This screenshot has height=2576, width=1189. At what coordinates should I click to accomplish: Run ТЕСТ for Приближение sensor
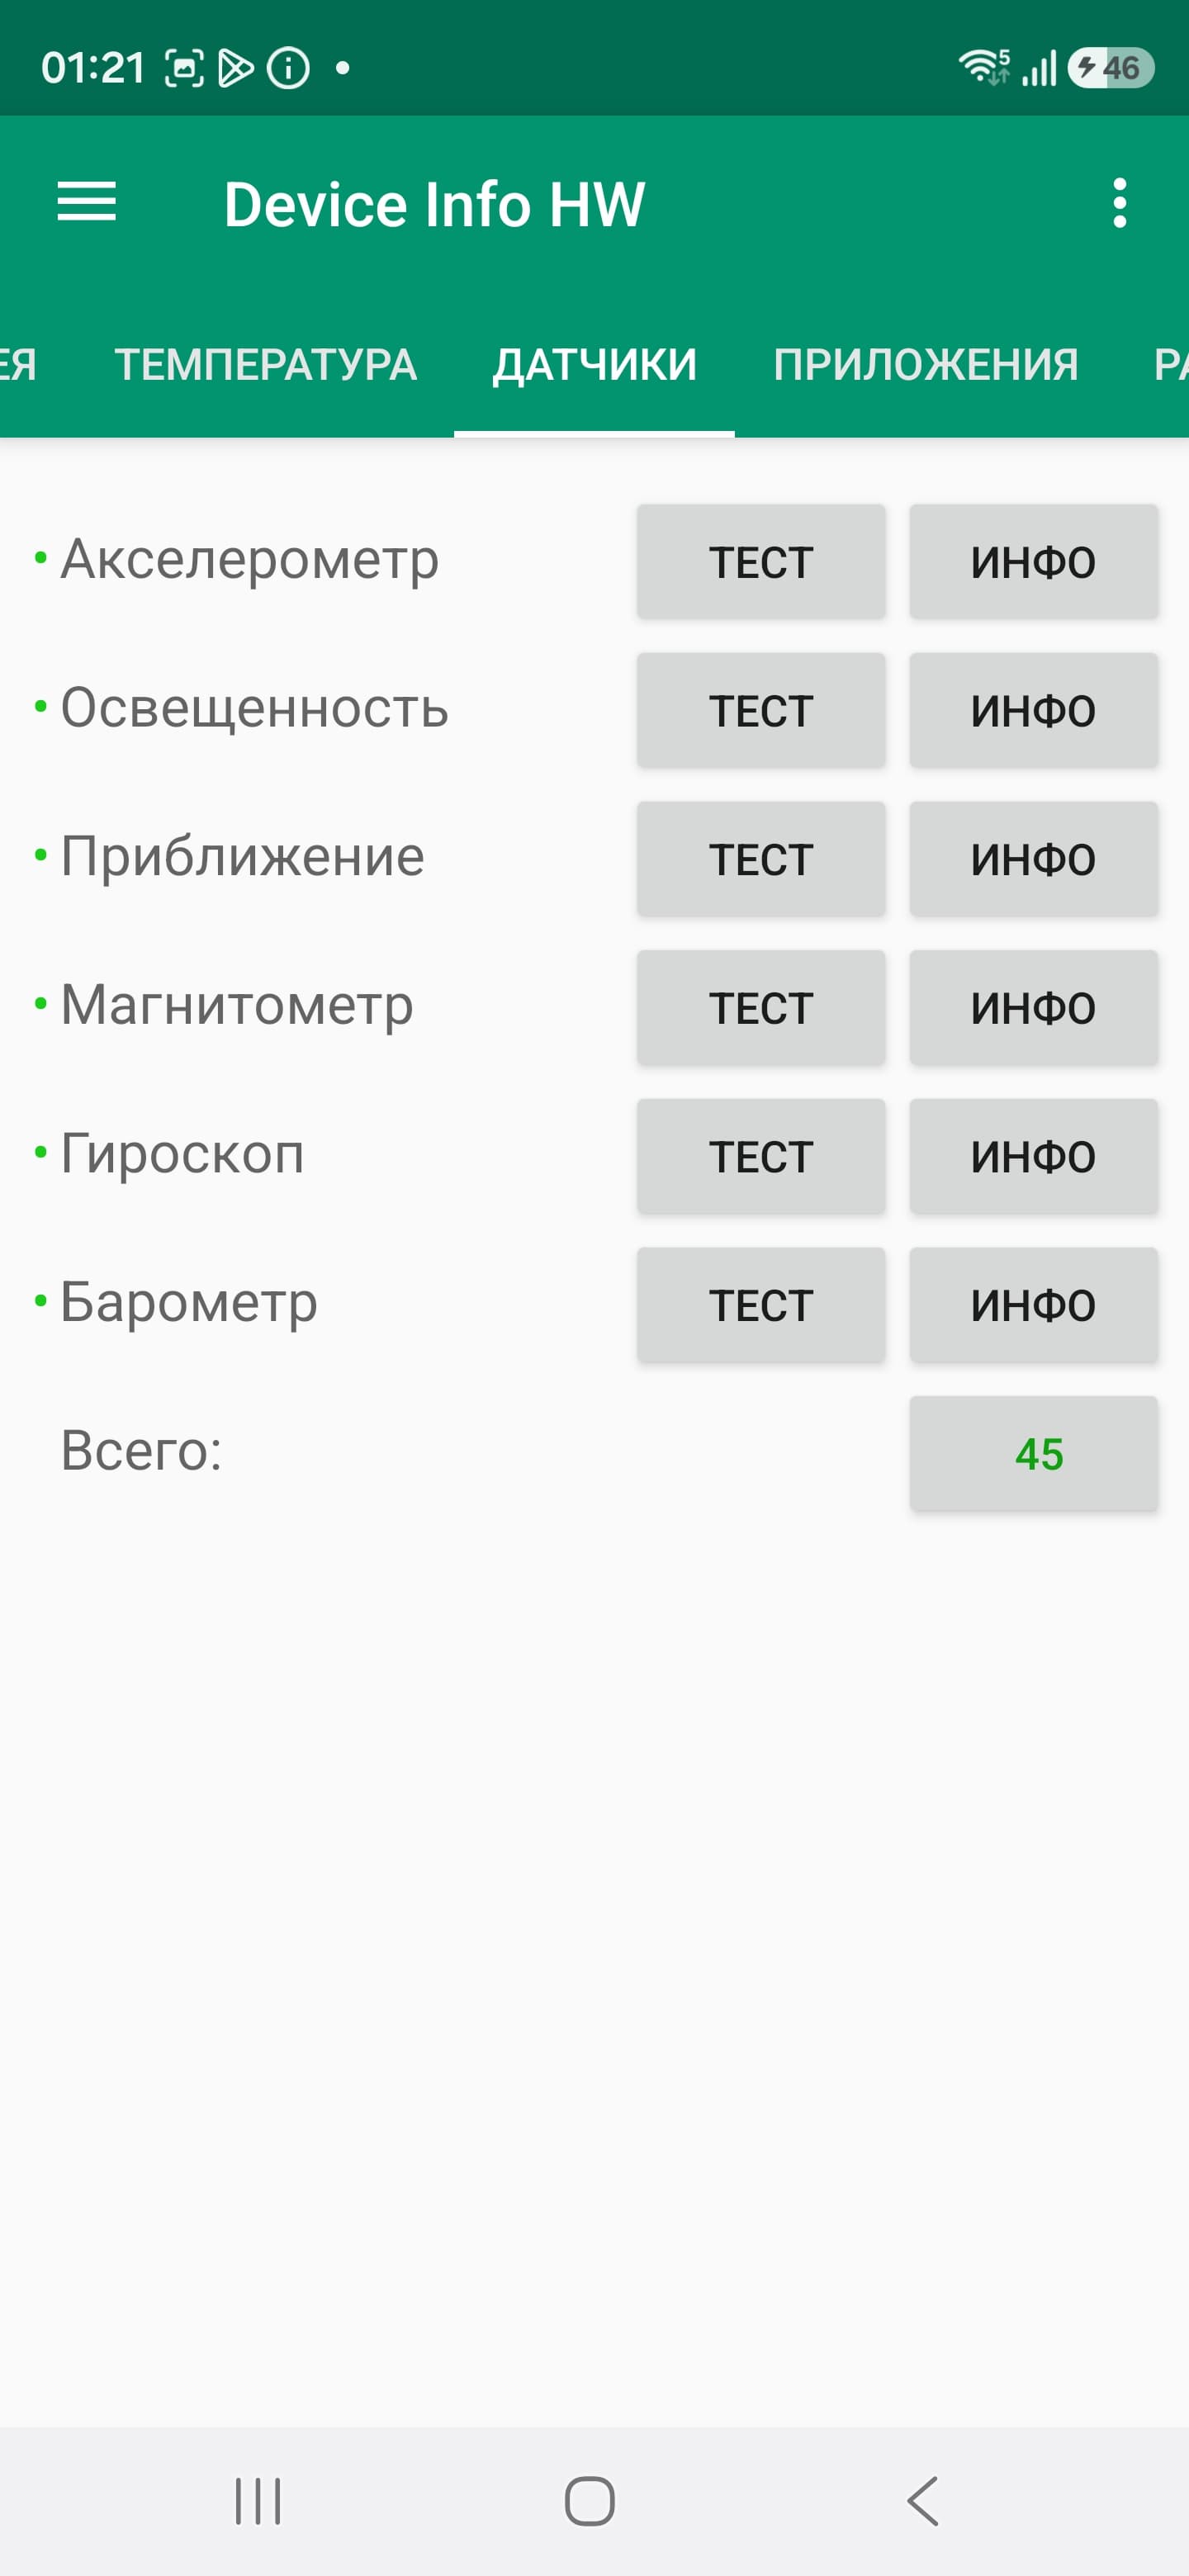click(x=761, y=859)
